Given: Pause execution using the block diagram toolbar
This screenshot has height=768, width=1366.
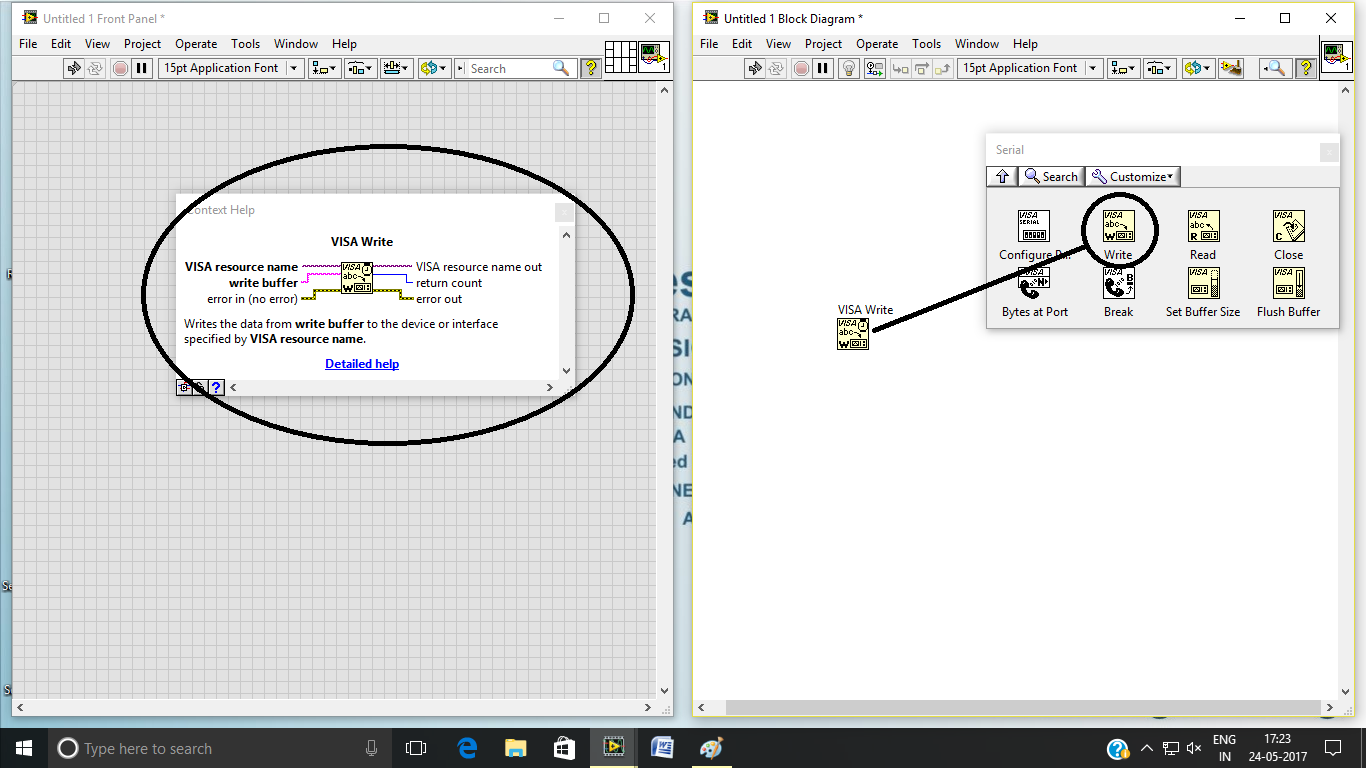Looking at the screenshot, I should (823, 68).
